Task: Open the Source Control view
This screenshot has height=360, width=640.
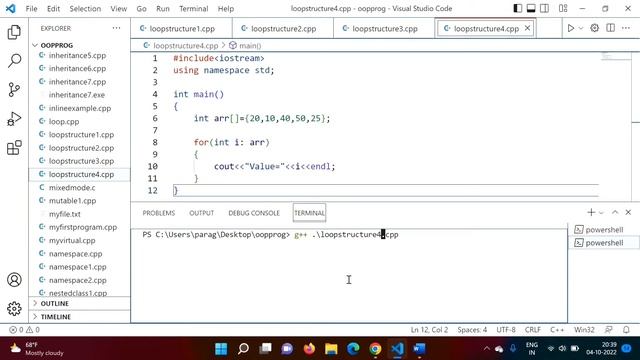Action: pyautogui.click(x=14, y=89)
